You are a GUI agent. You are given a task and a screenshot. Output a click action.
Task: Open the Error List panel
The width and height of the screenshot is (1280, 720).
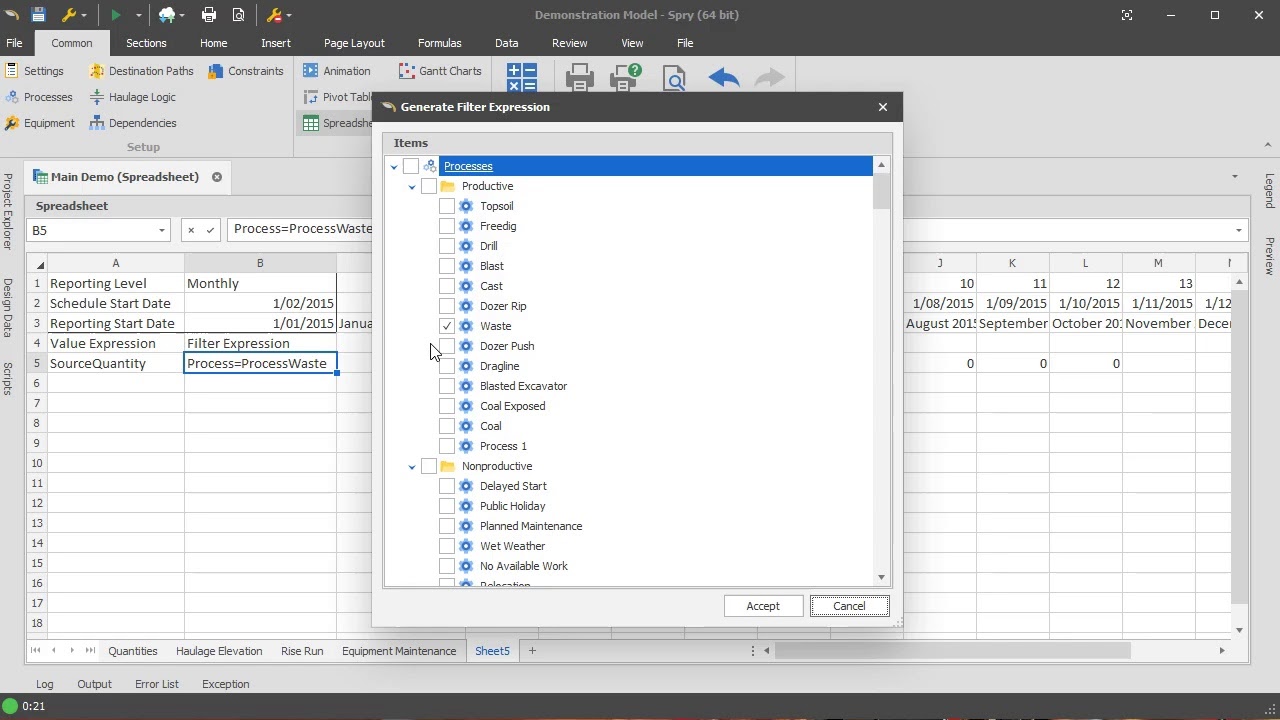[157, 684]
